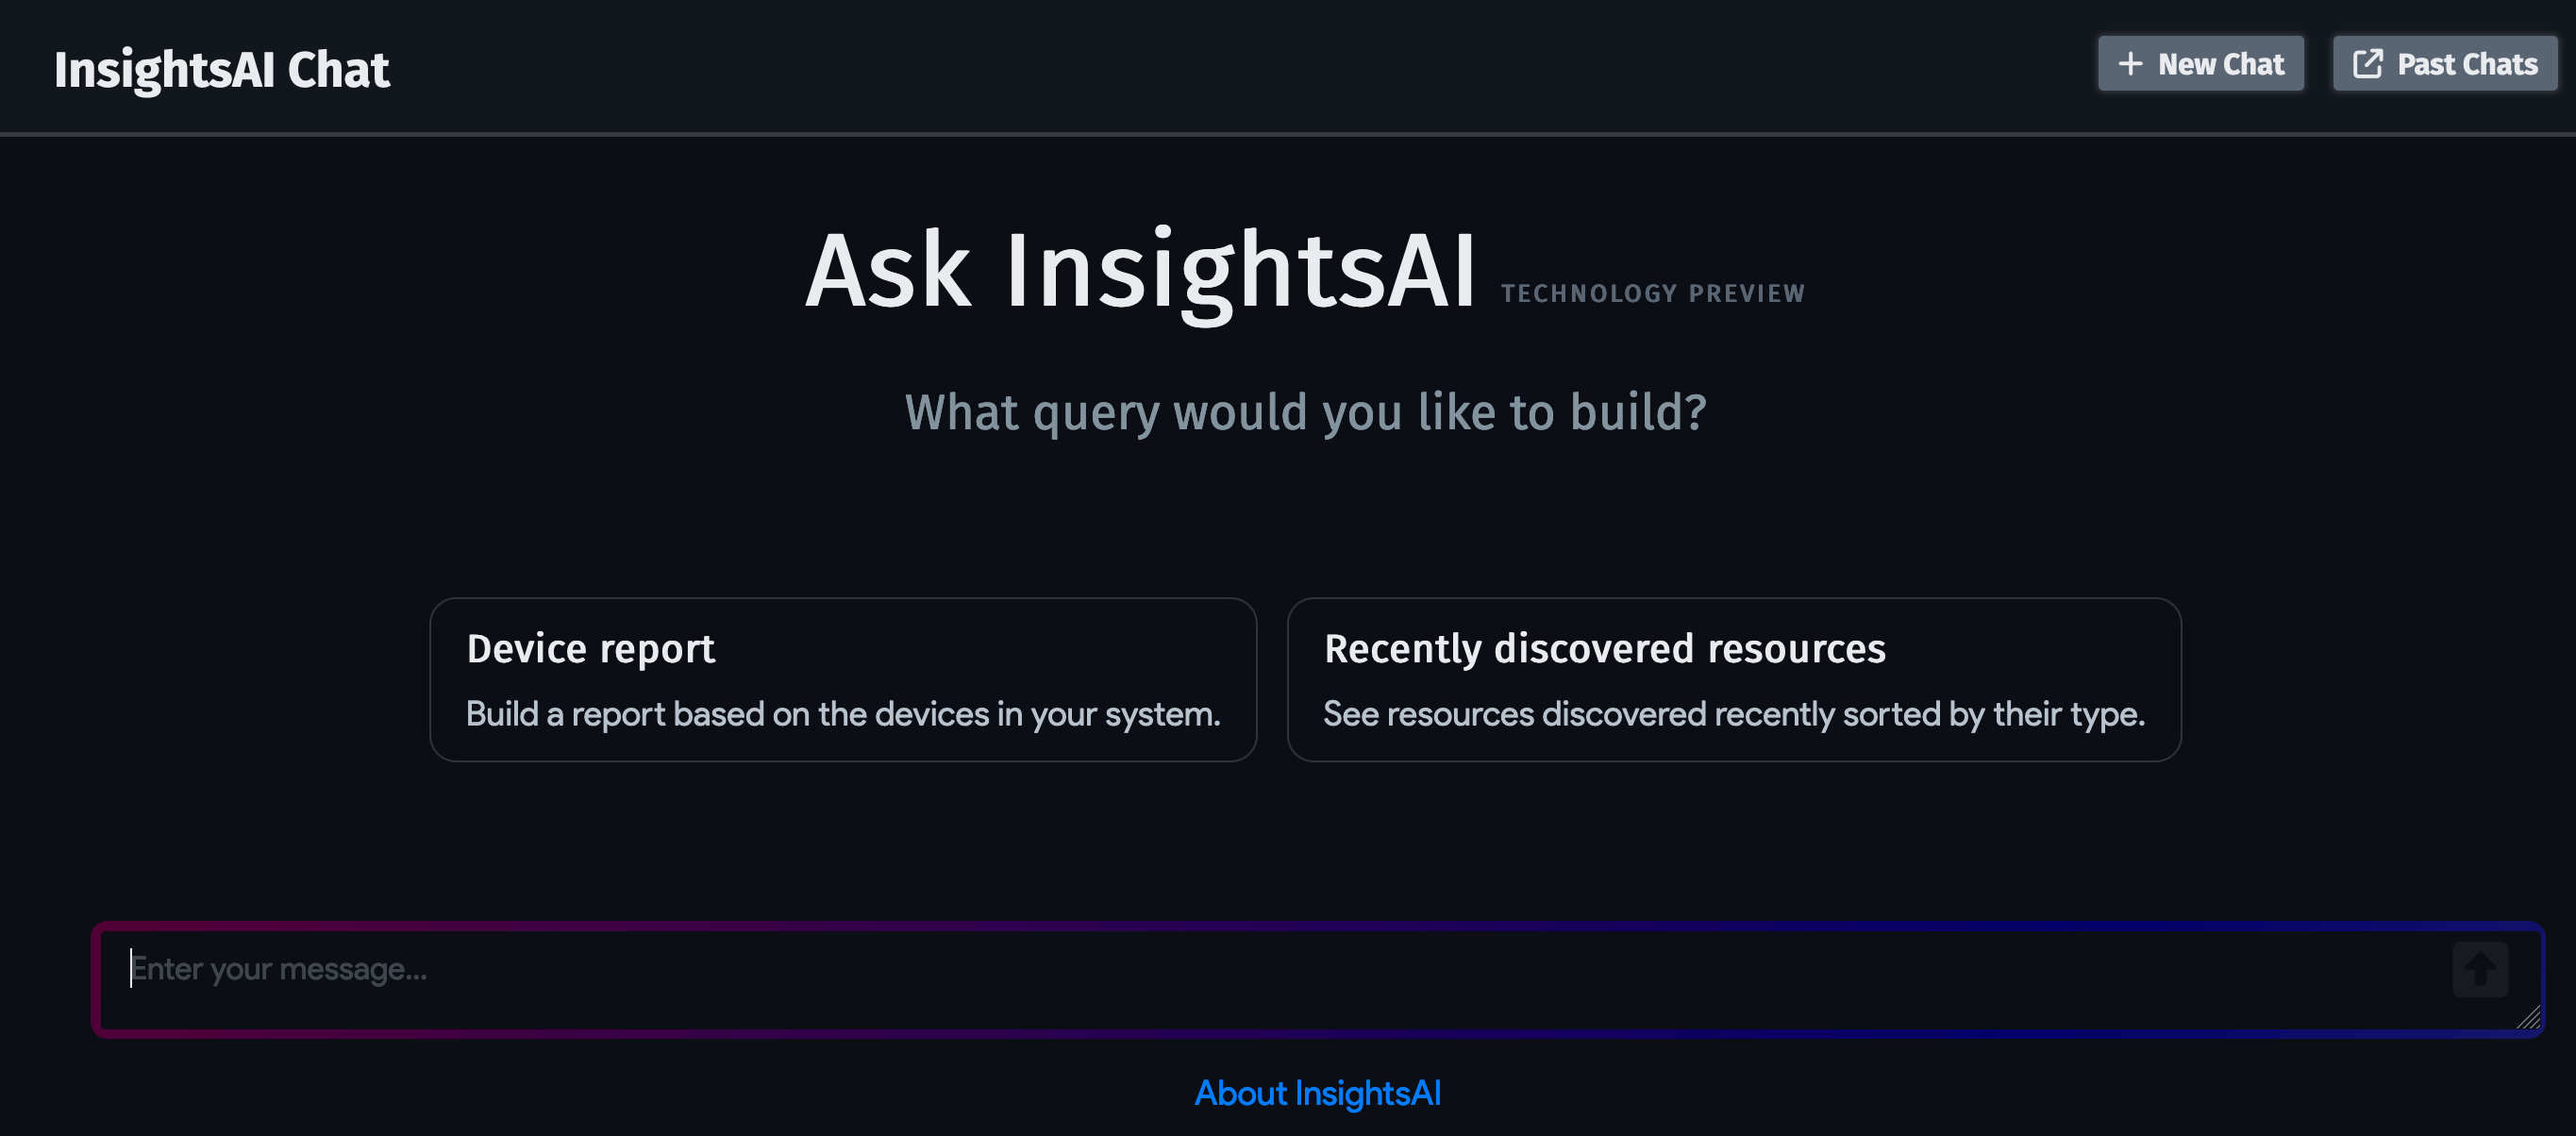2576x1136 pixels.
Task: Select the Device report suggestion card
Action: coord(843,679)
